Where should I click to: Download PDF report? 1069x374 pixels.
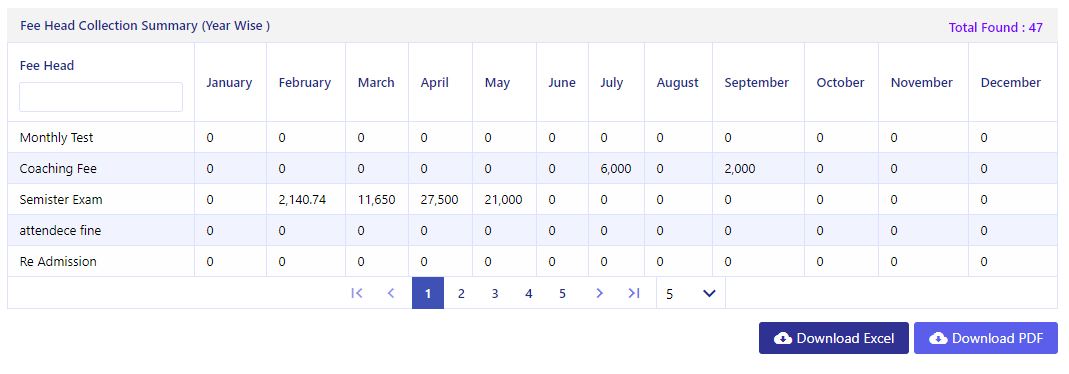986,338
